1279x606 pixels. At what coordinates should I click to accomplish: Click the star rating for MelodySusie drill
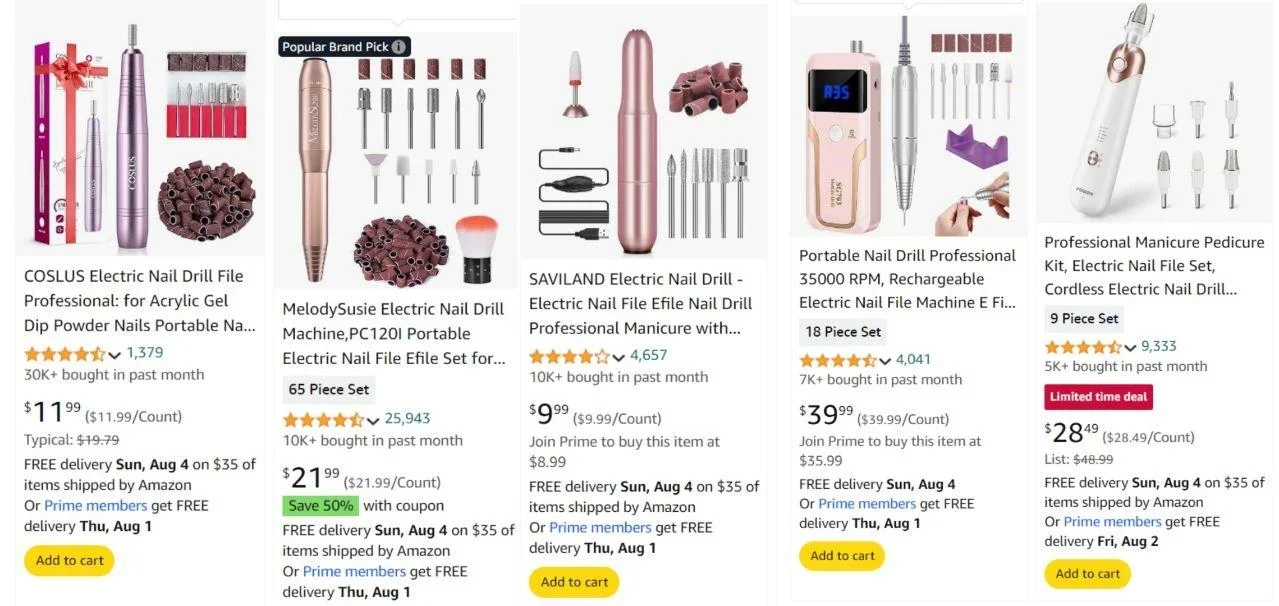[321, 419]
